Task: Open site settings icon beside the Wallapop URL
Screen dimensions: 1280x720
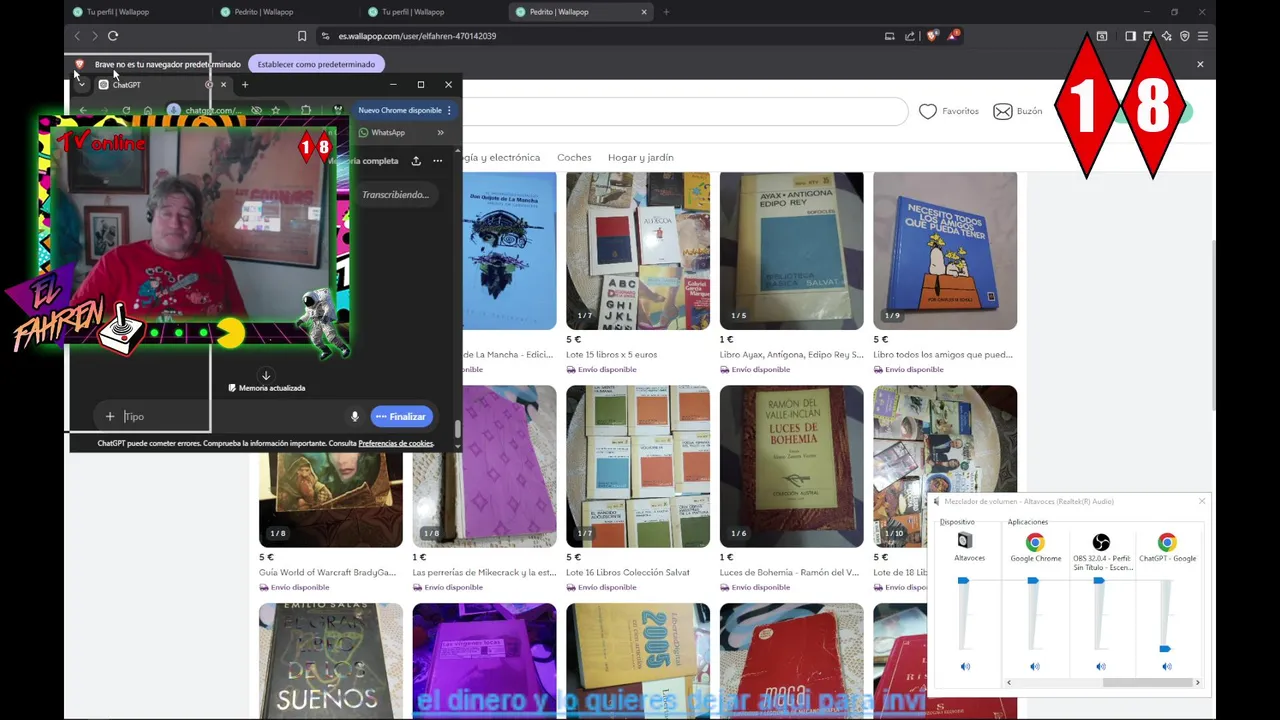Action: [x=325, y=36]
